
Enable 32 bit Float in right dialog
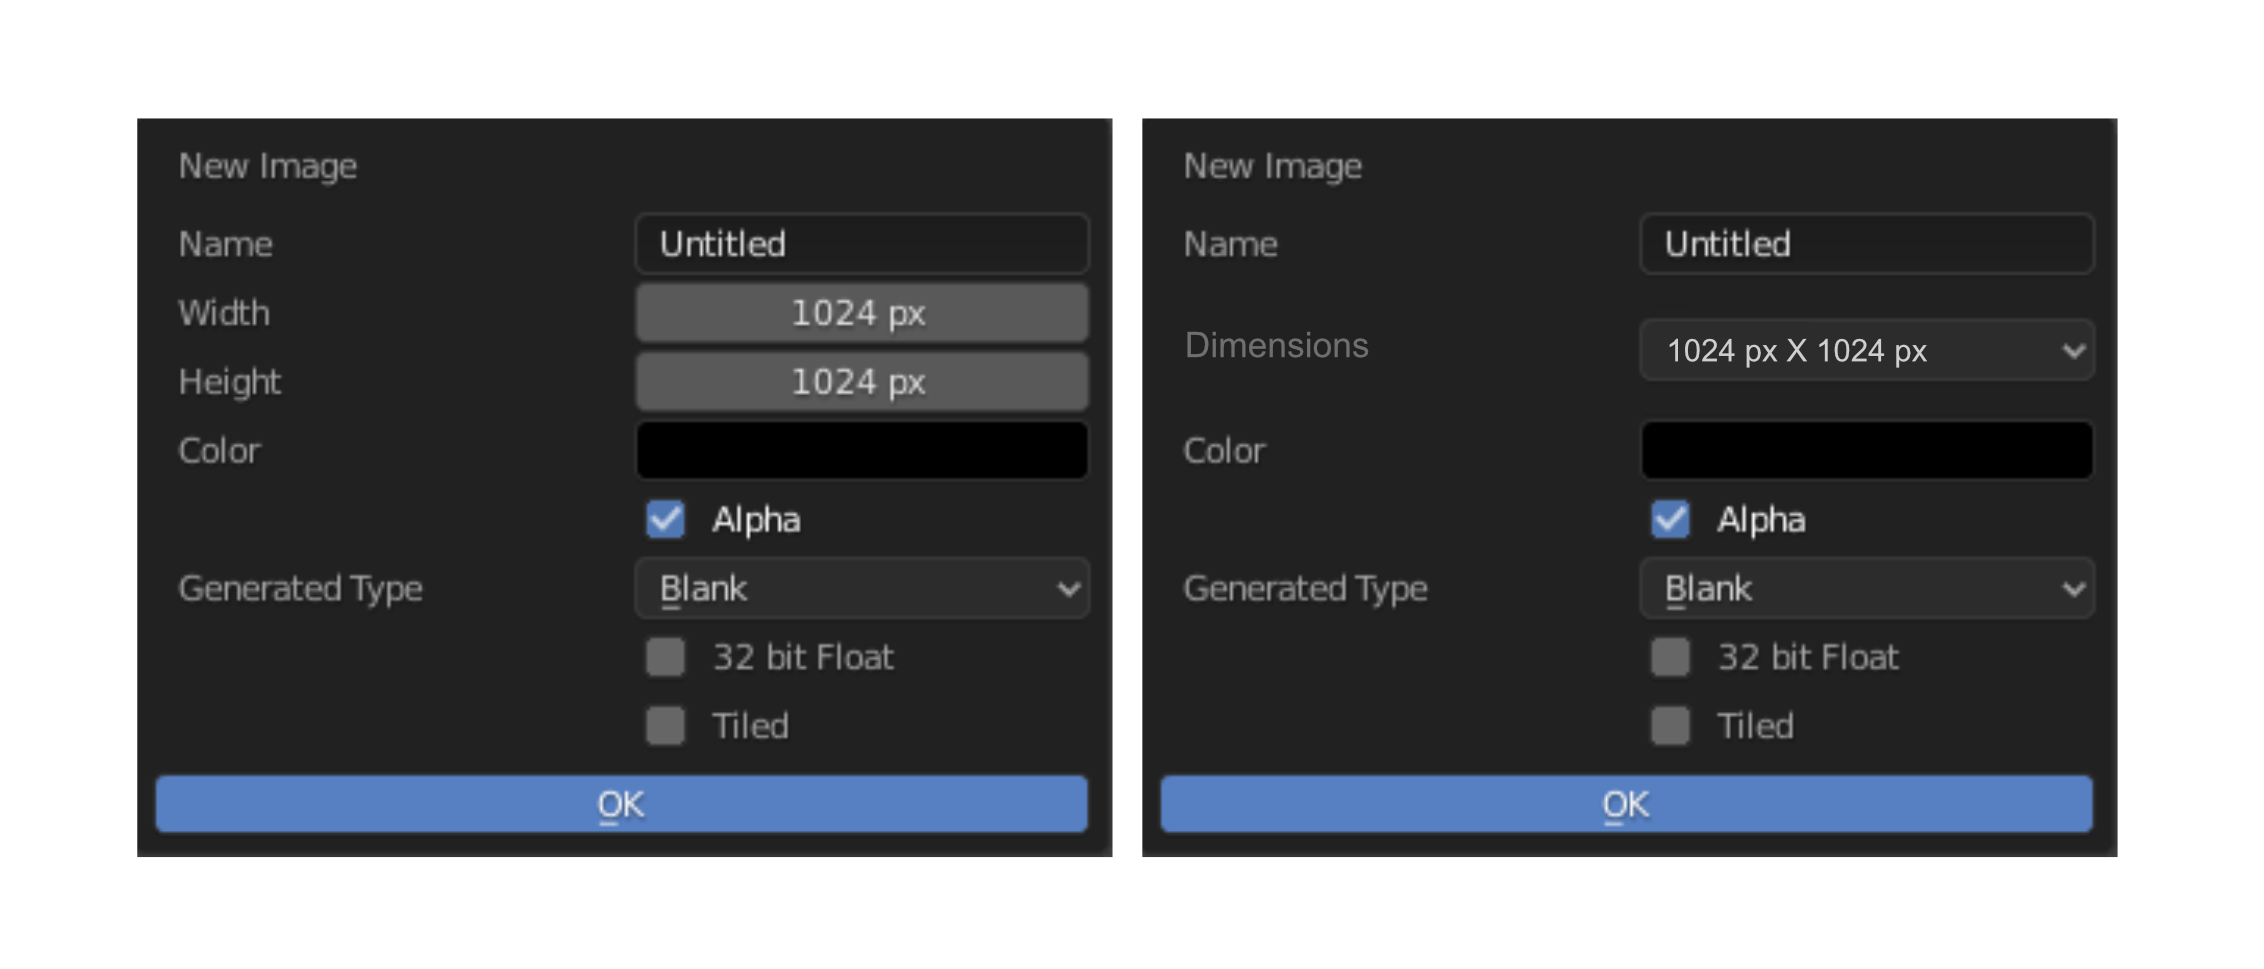coord(1671,657)
